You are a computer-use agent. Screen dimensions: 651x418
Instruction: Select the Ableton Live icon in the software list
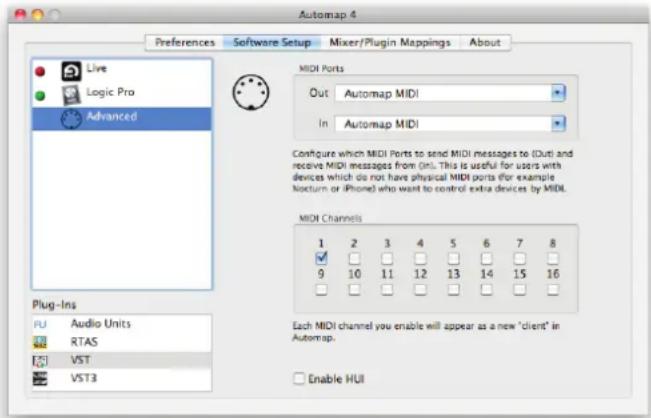coord(71,71)
